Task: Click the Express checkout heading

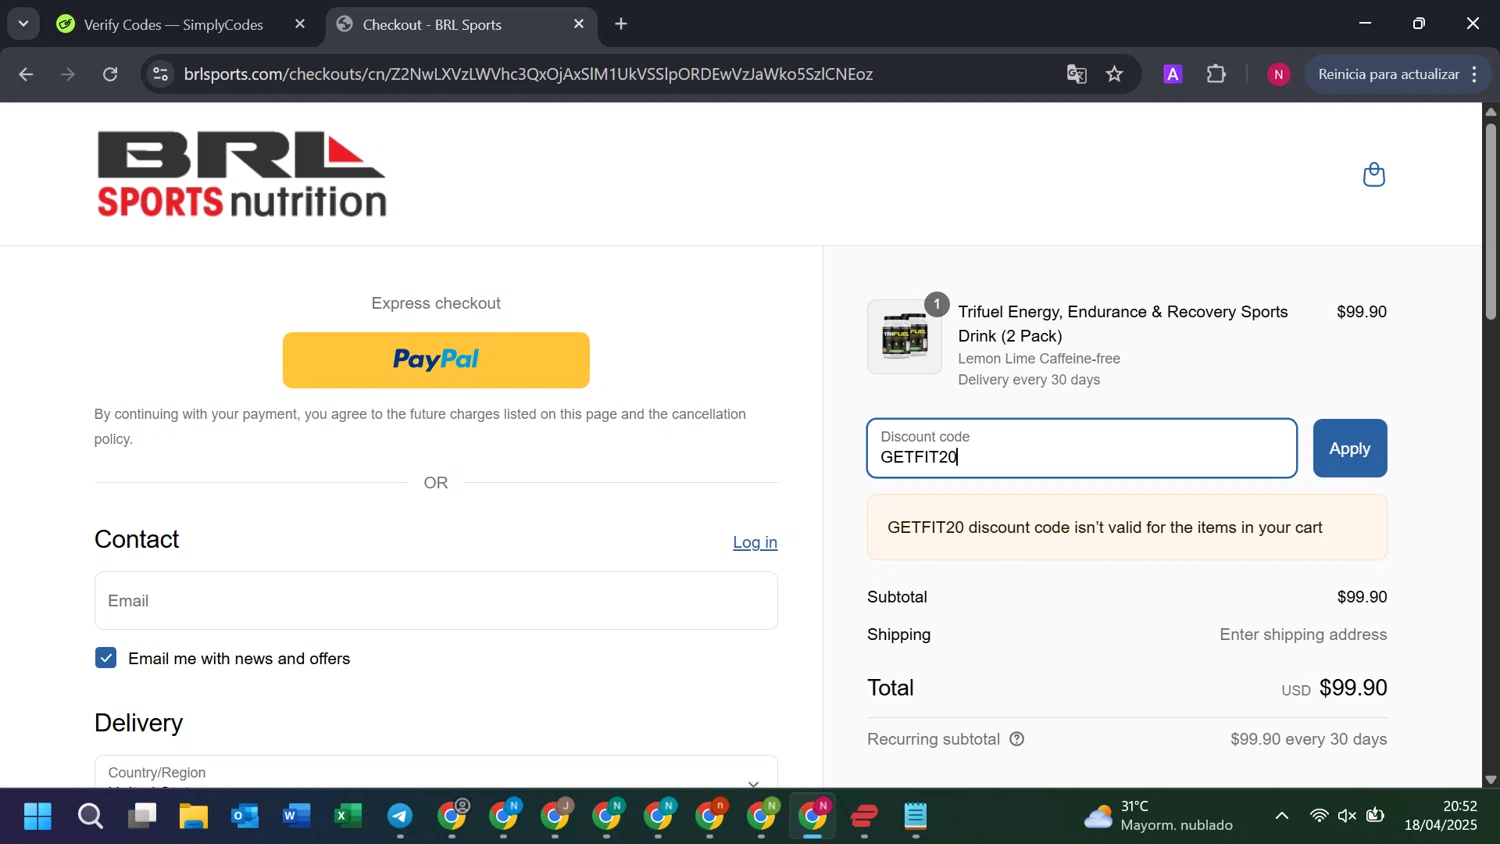Action: pyautogui.click(x=436, y=303)
